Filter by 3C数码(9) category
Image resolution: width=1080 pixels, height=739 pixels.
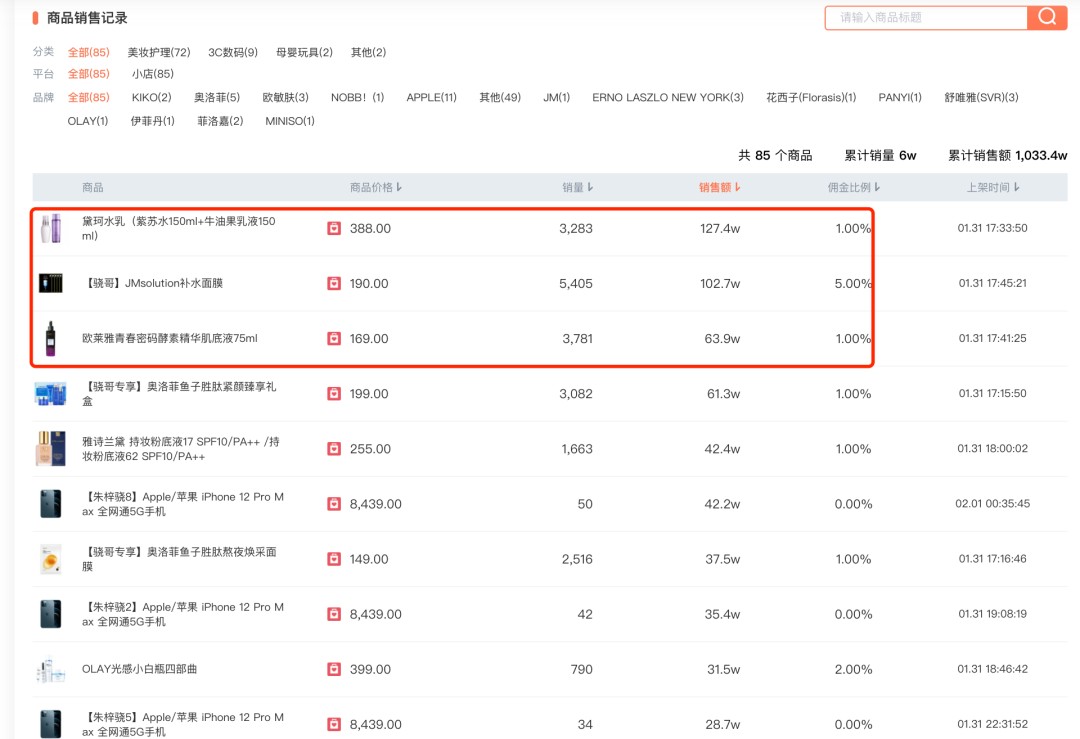(233, 52)
